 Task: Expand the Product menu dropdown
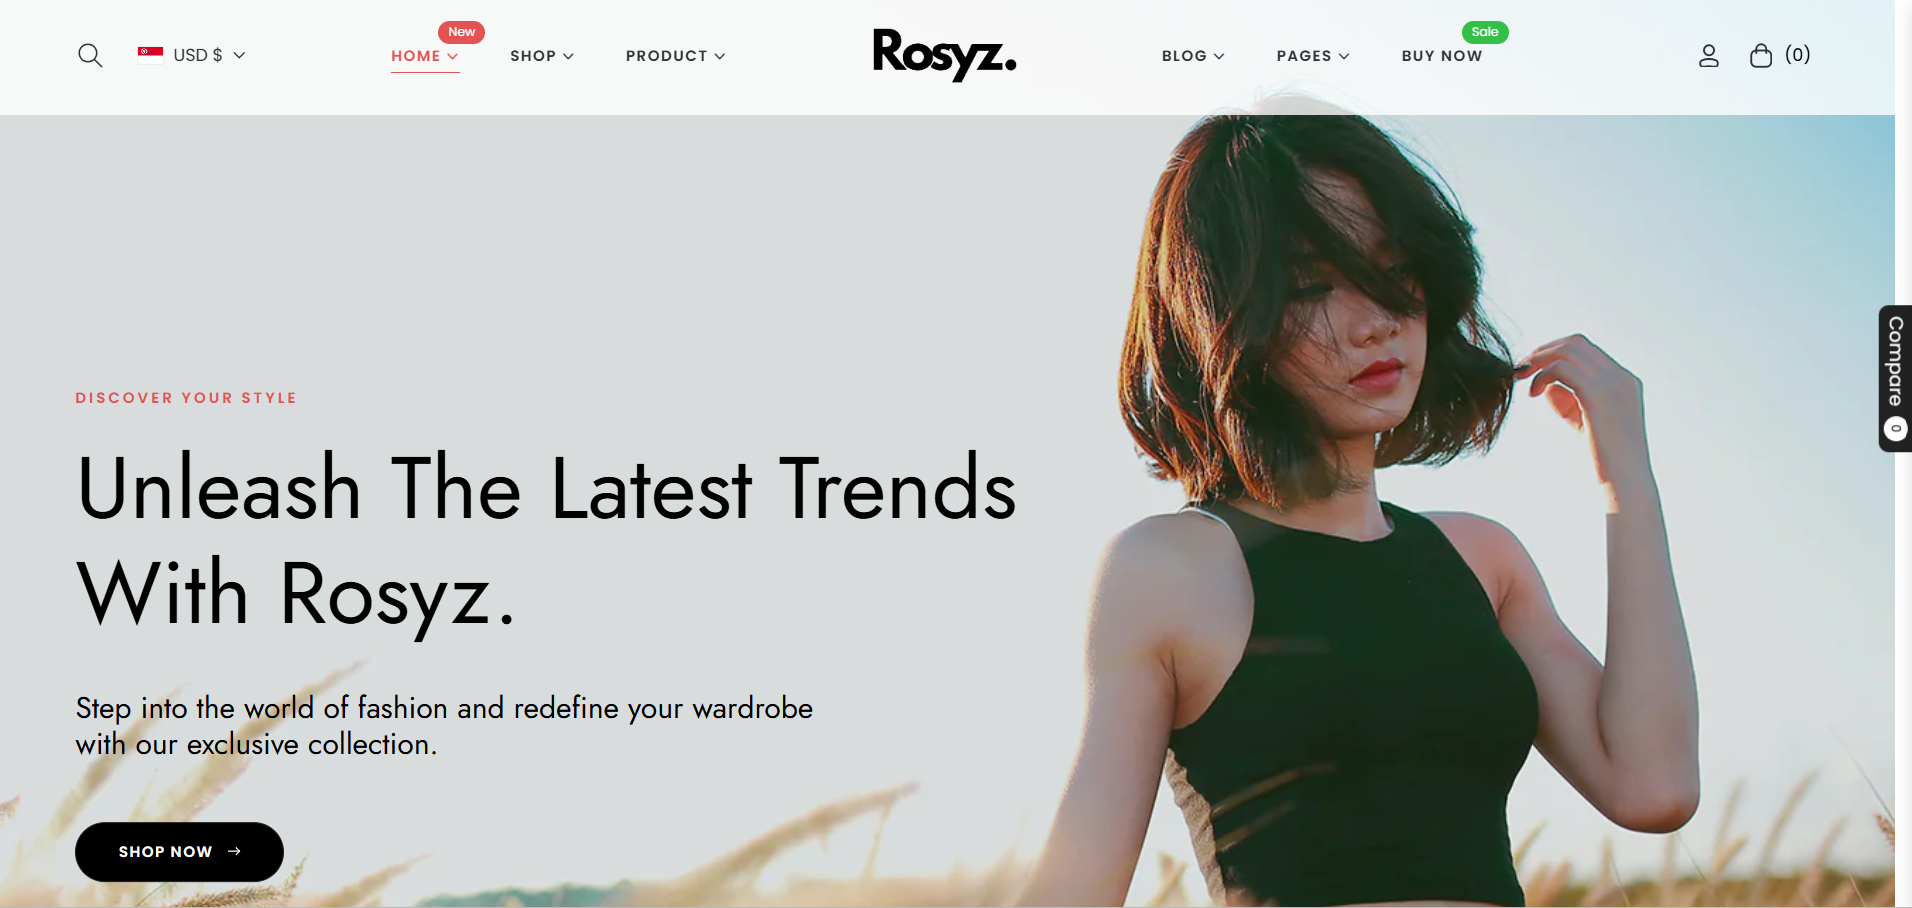(676, 56)
